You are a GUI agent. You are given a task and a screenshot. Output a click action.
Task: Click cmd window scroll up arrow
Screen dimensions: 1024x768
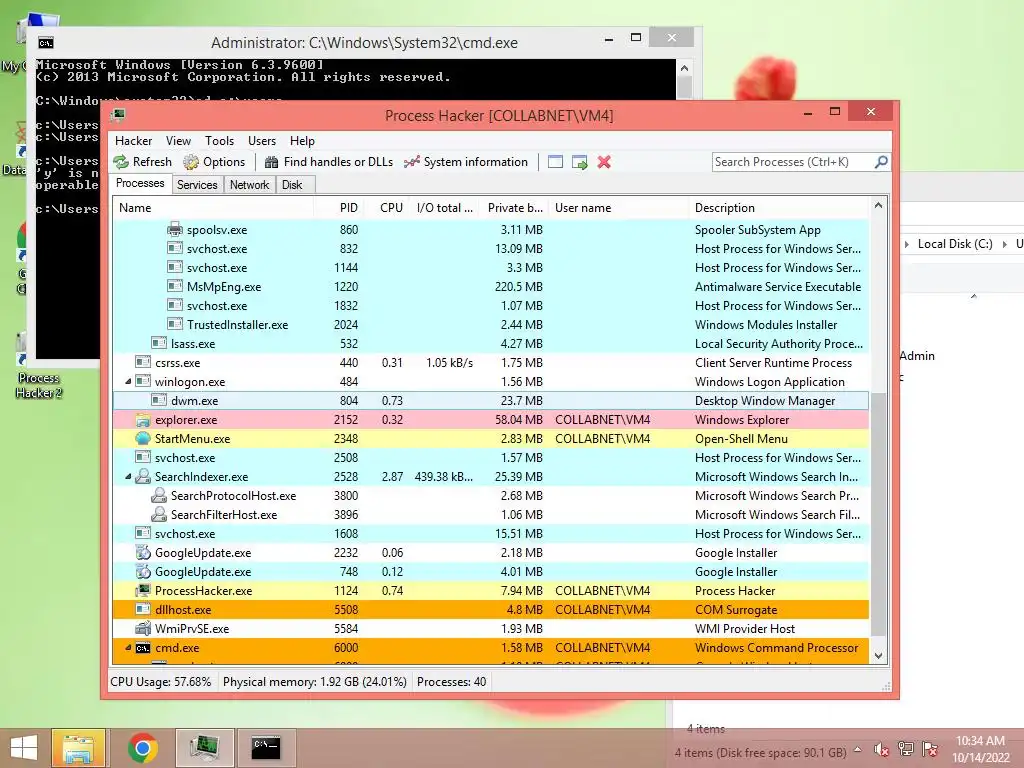coord(684,68)
